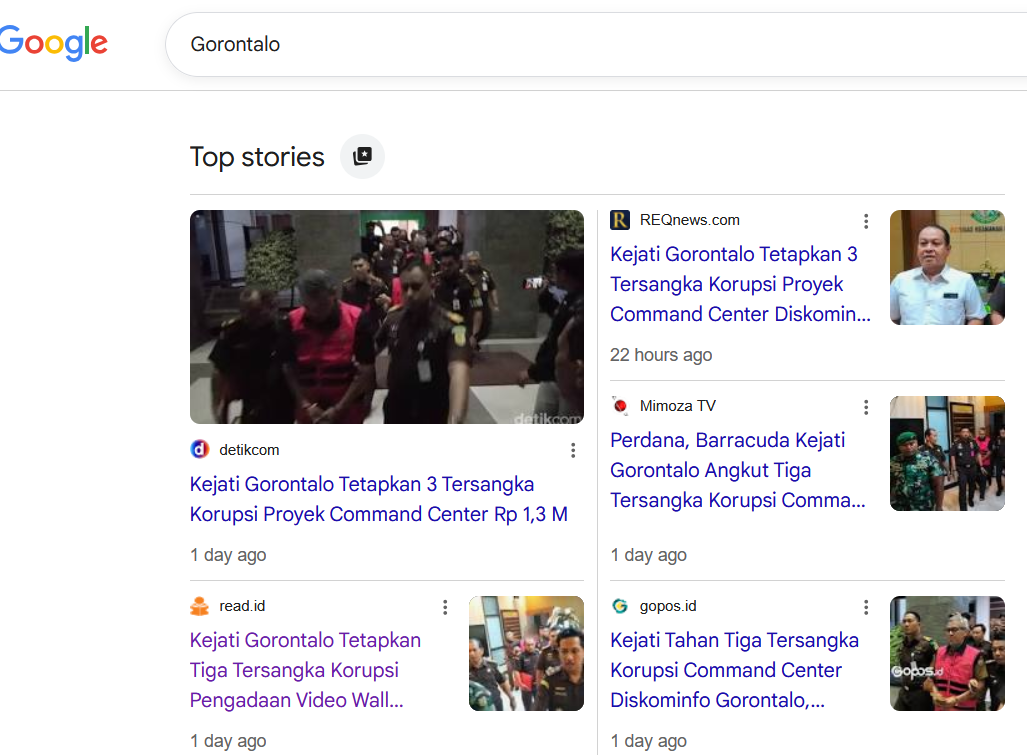
Task: Open the Mimoza TV story thumbnail
Action: [x=947, y=453]
